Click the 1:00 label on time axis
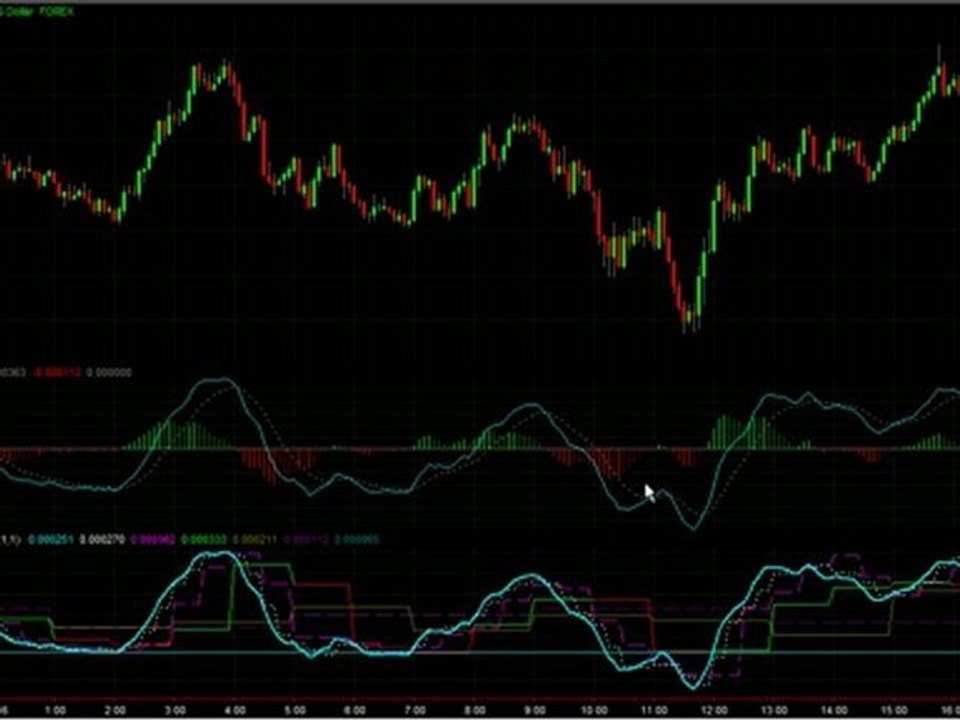Screen dimensions: 960x720 click(56, 710)
